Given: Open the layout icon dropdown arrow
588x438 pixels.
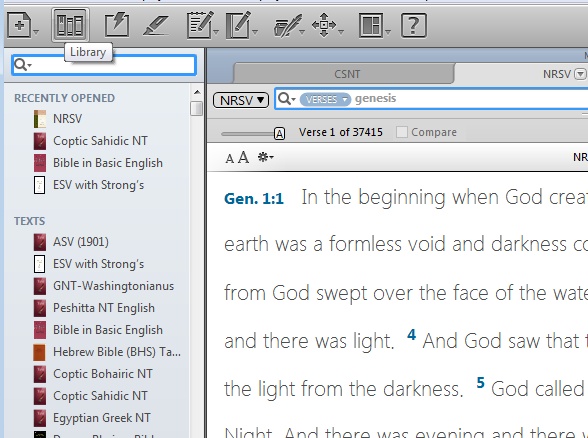Looking at the screenshot, I should (388, 32).
